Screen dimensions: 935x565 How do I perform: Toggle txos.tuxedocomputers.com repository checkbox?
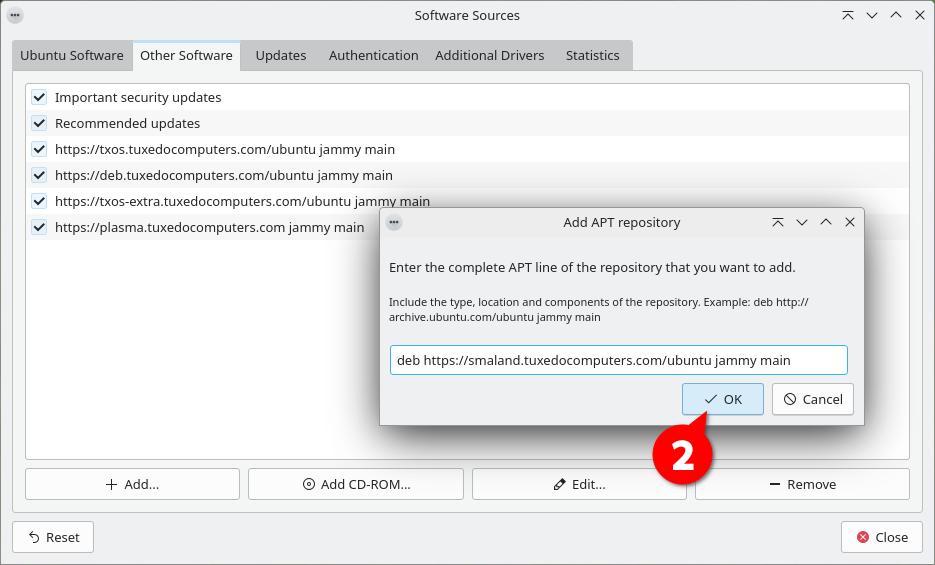pos(39,149)
